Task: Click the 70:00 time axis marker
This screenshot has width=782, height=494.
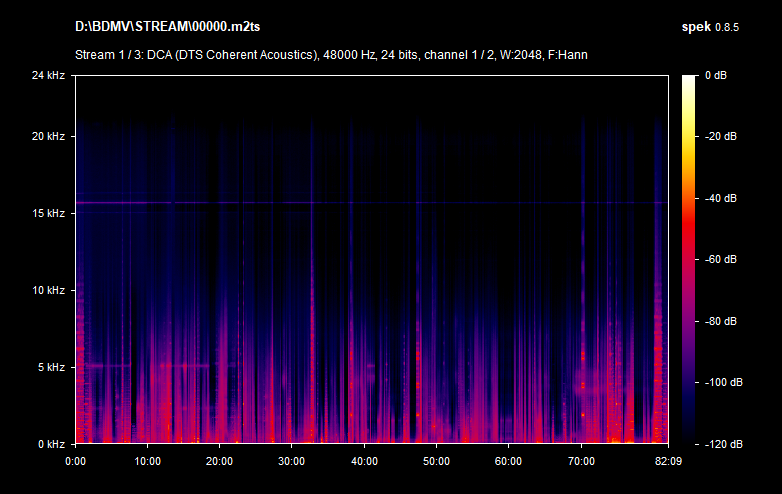Action: pyautogui.click(x=580, y=461)
